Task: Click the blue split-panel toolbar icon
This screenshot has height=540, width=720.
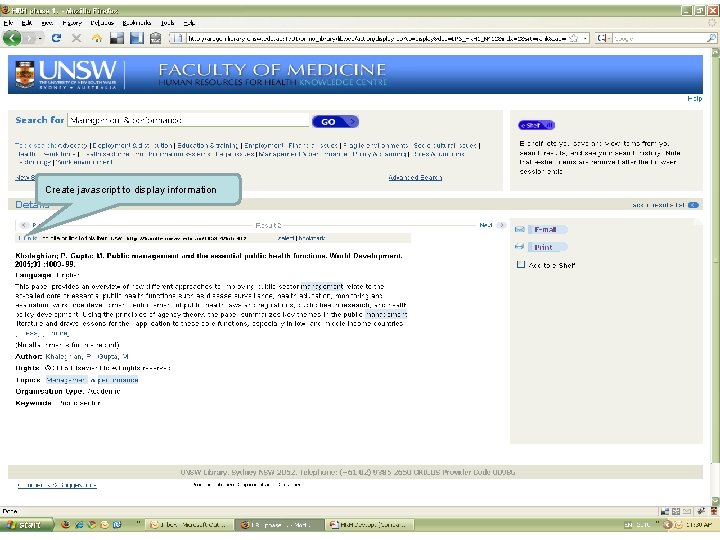Action: pos(137,38)
